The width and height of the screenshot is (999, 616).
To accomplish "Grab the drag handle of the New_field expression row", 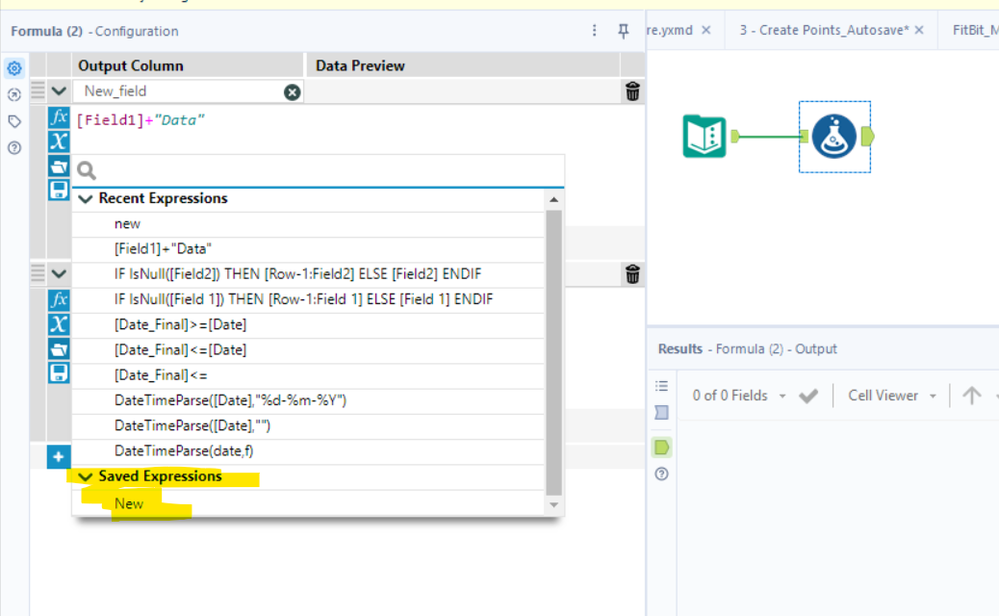I will tap(38, 90).
